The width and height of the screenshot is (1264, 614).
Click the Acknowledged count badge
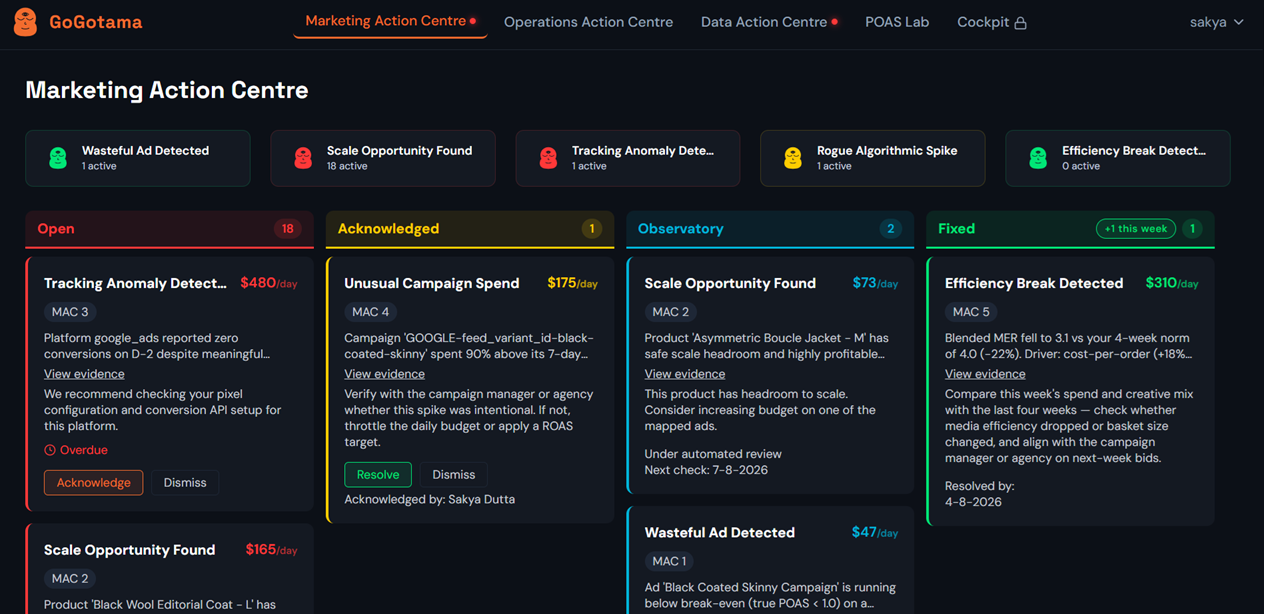591,229
